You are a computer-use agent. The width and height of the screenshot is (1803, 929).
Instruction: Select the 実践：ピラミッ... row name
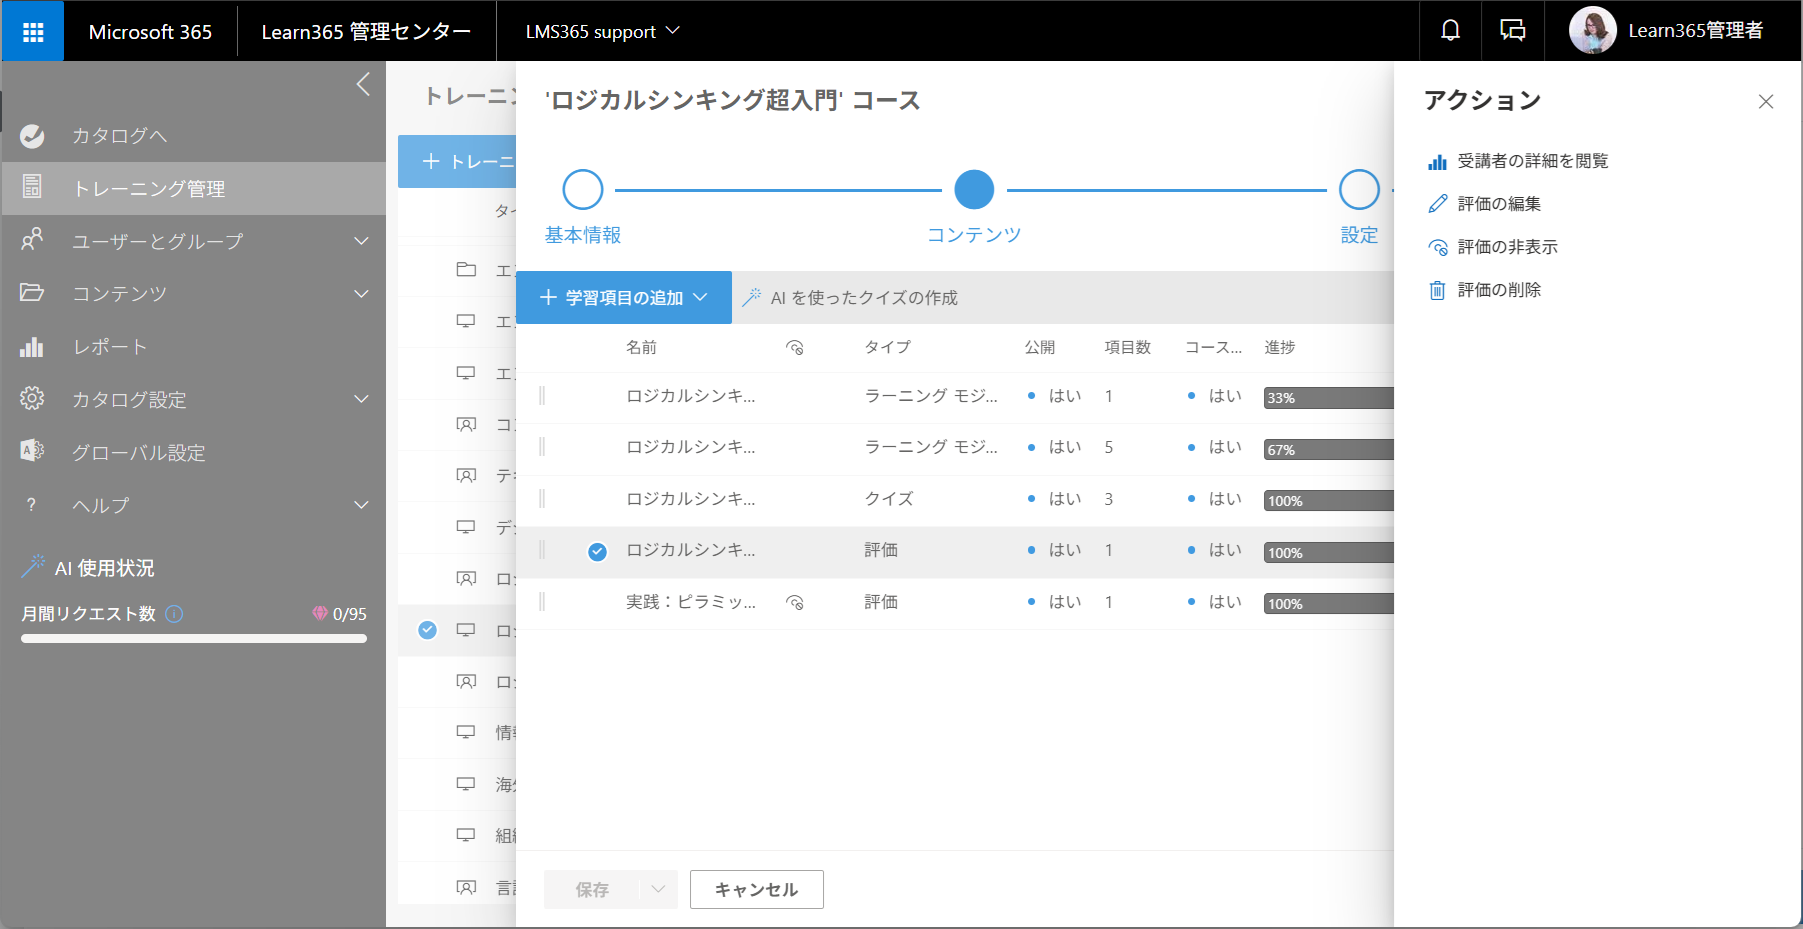(x=691, y=603)
